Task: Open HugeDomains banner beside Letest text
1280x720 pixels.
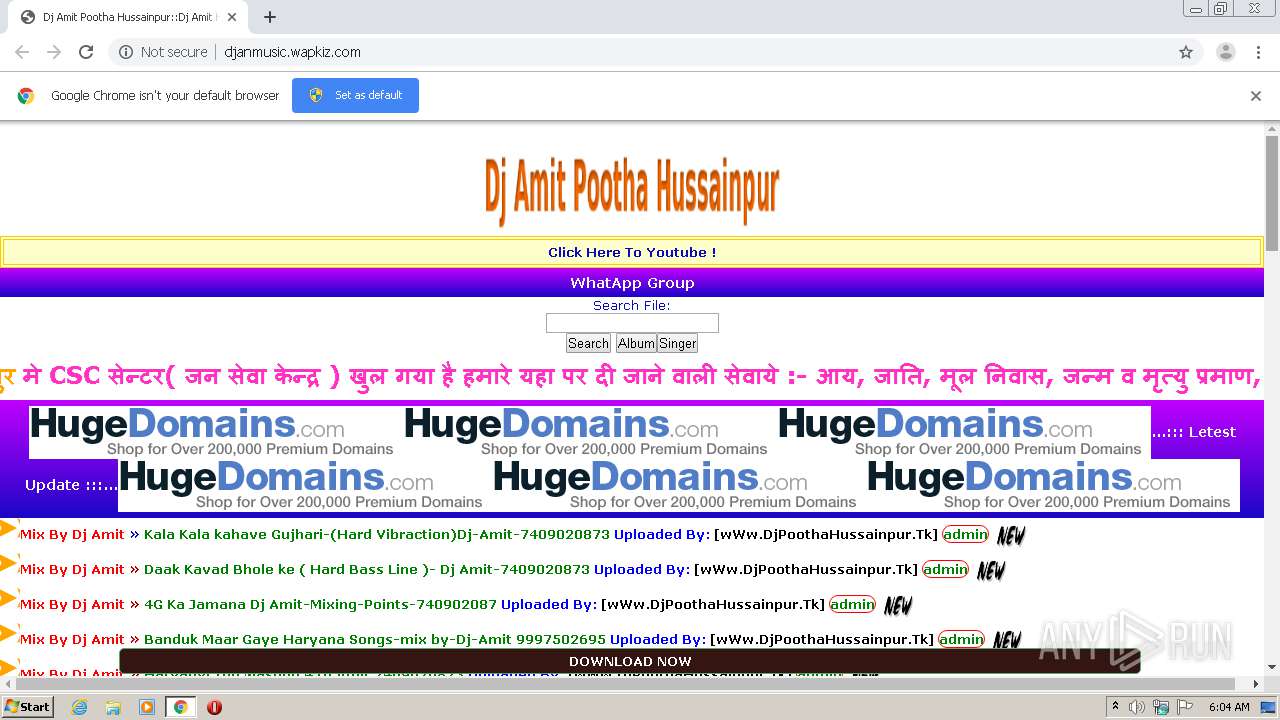Action: coord(964,432)
